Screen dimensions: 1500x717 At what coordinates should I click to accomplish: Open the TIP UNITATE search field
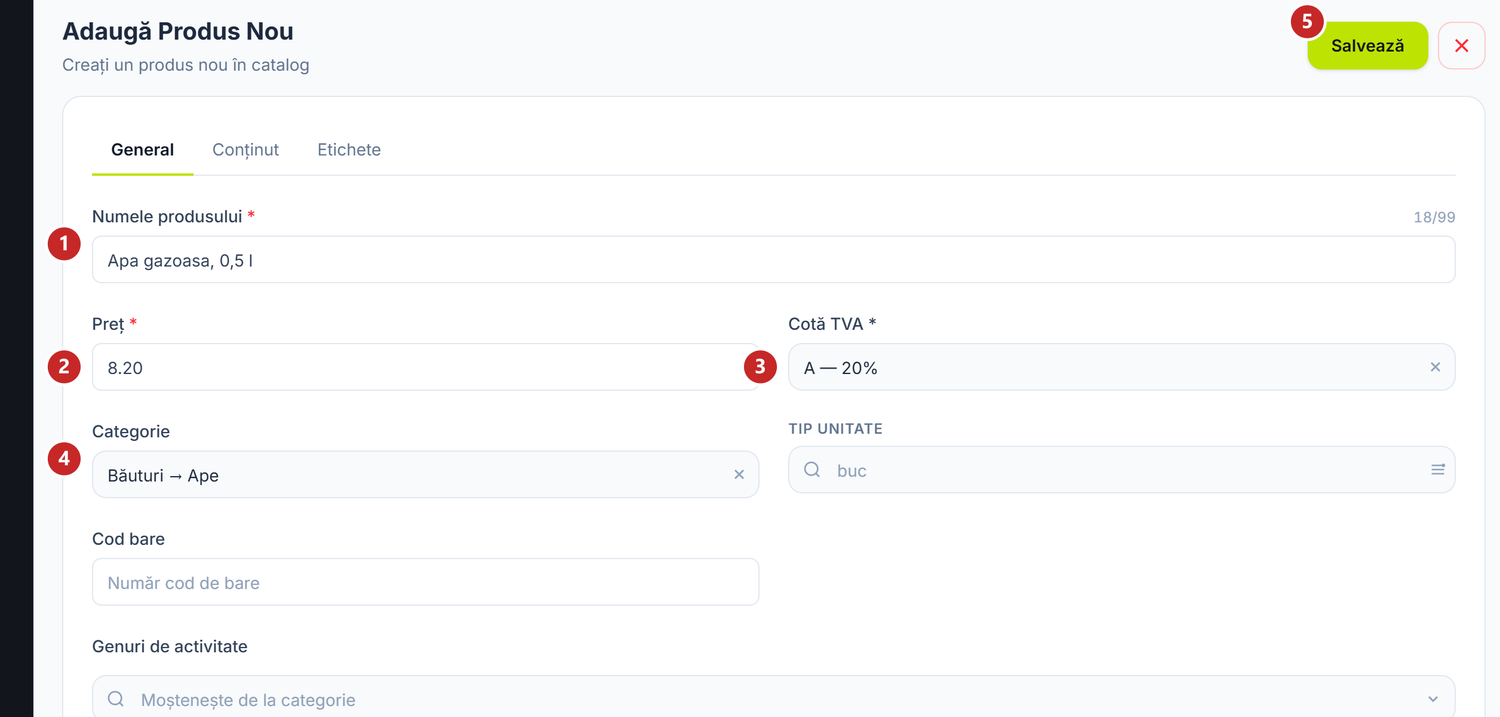click(x=1121, y=470)
